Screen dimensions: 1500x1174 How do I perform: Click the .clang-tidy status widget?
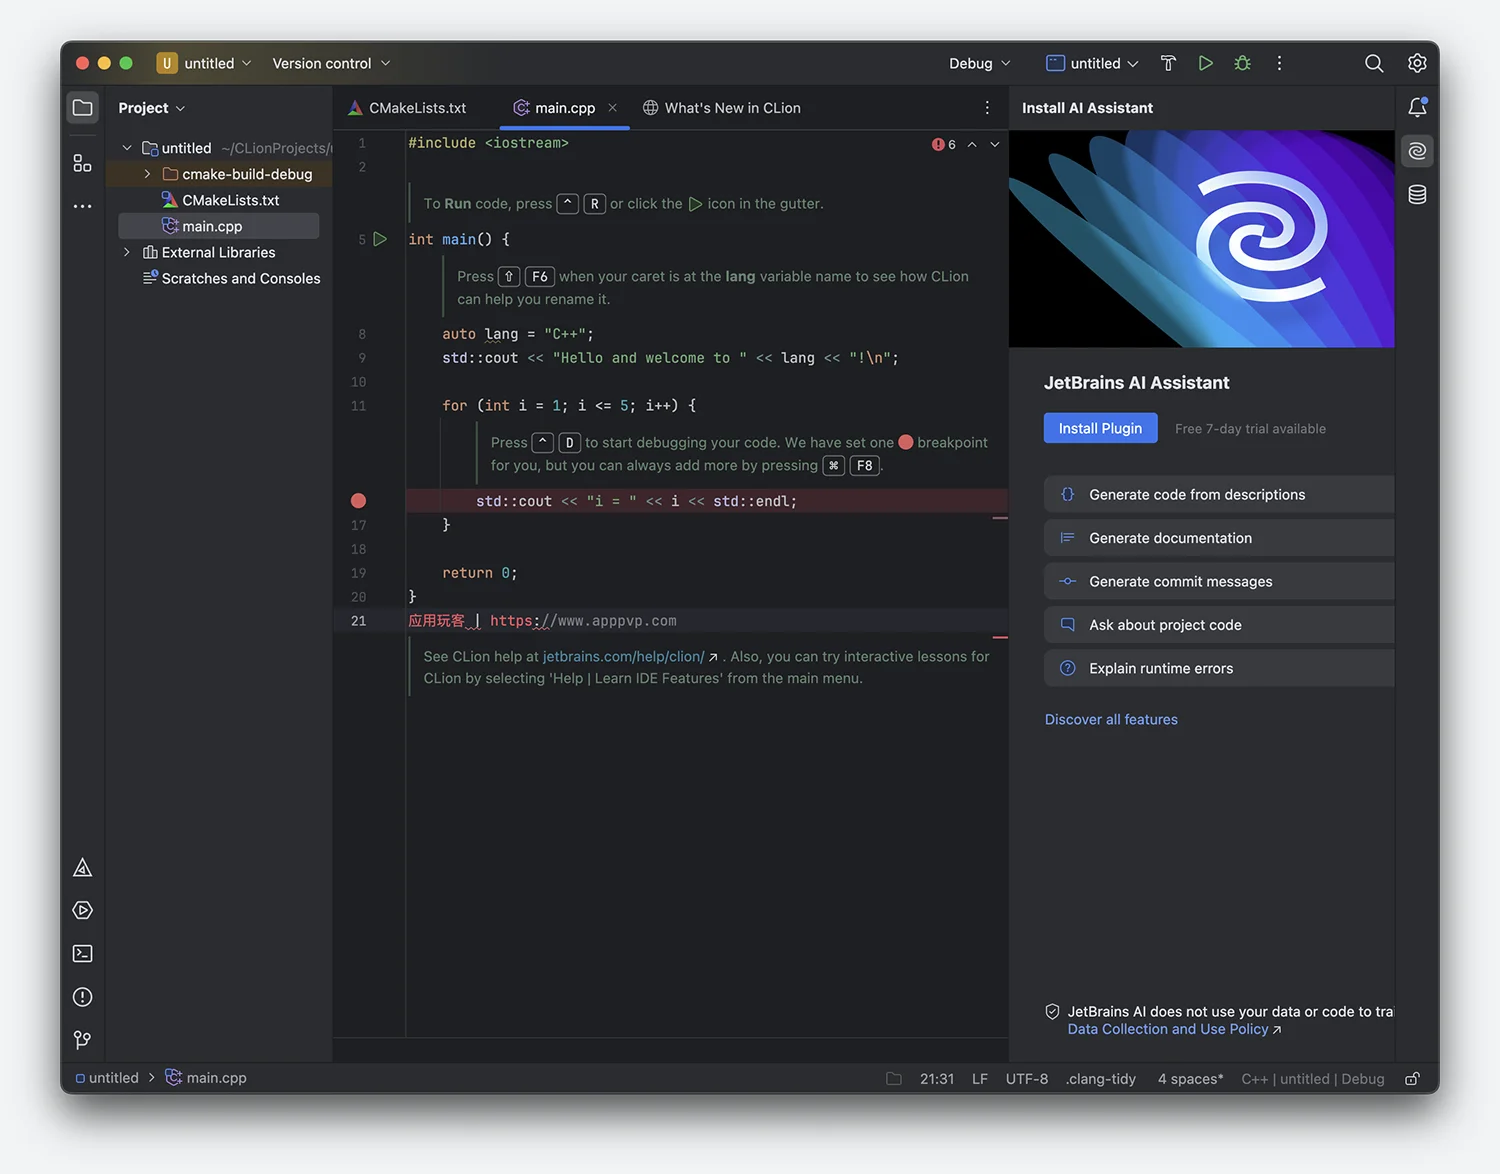tap(1101, 1079)
